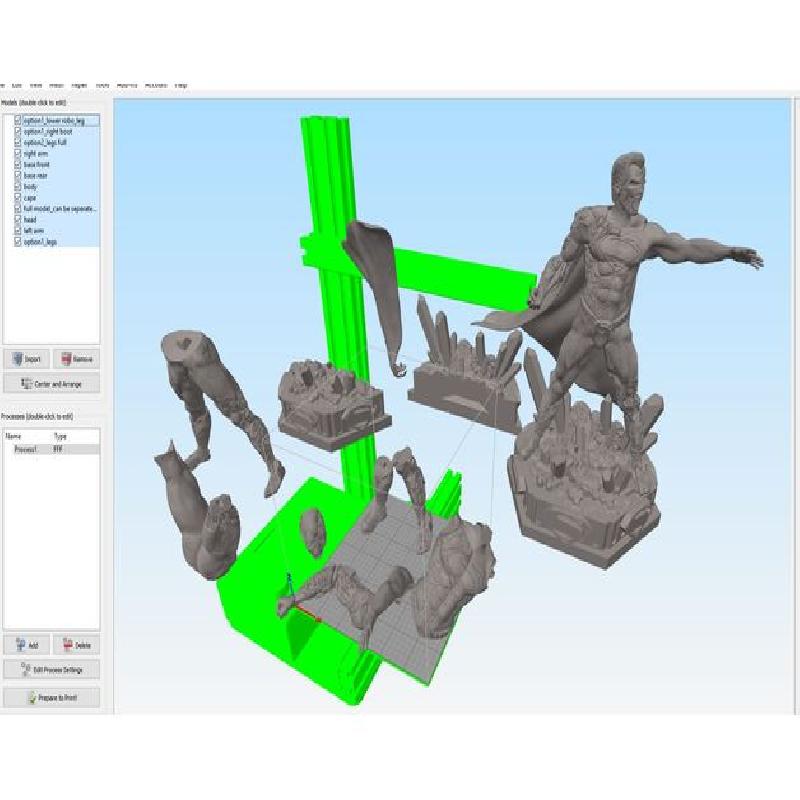Select option1_legs in the models list

tap(40, 242)
